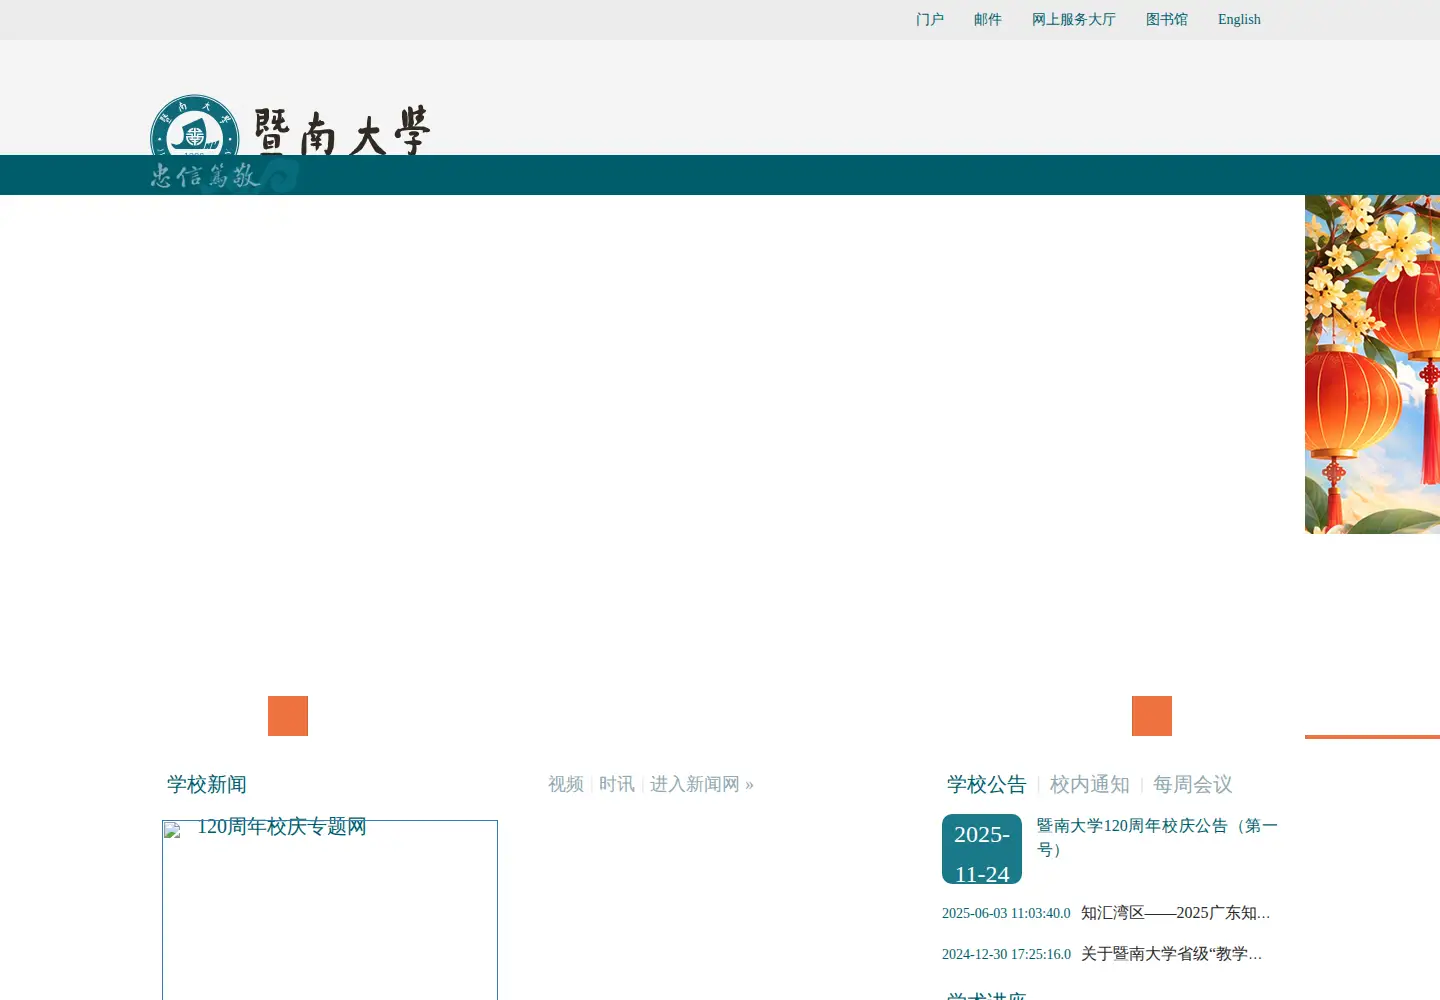Open the 学校新闻 section heading
1440x1000 pixels.
click(x=207, y=785)
